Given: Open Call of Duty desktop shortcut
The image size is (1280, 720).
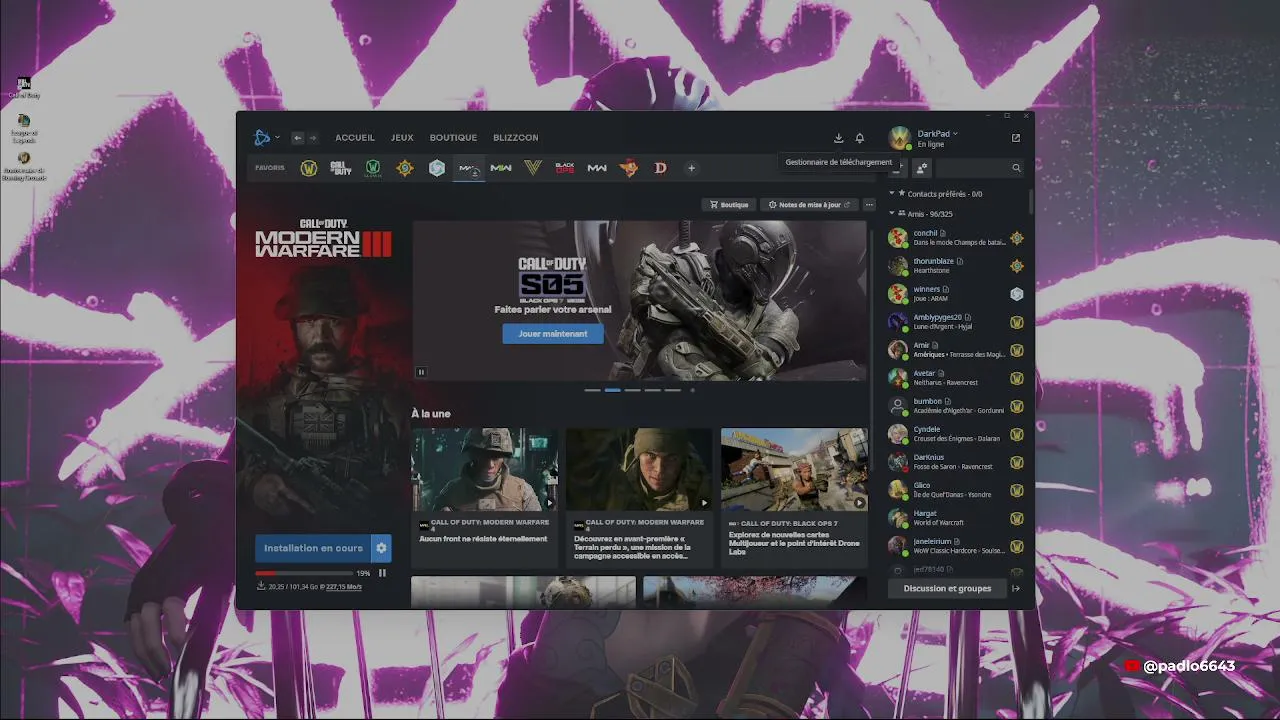Looking at the screenshot, I should coord(24,88).
